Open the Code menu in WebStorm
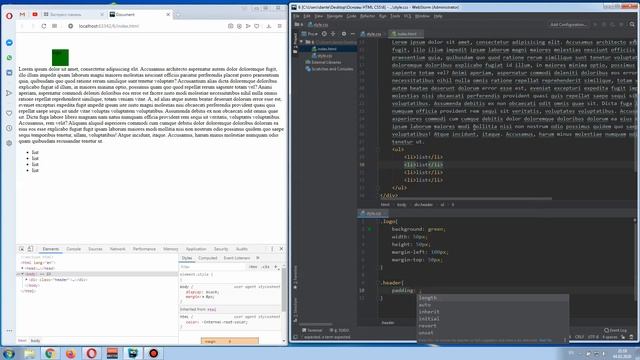Viewport: 640px width, 360px height. [351, 16]
